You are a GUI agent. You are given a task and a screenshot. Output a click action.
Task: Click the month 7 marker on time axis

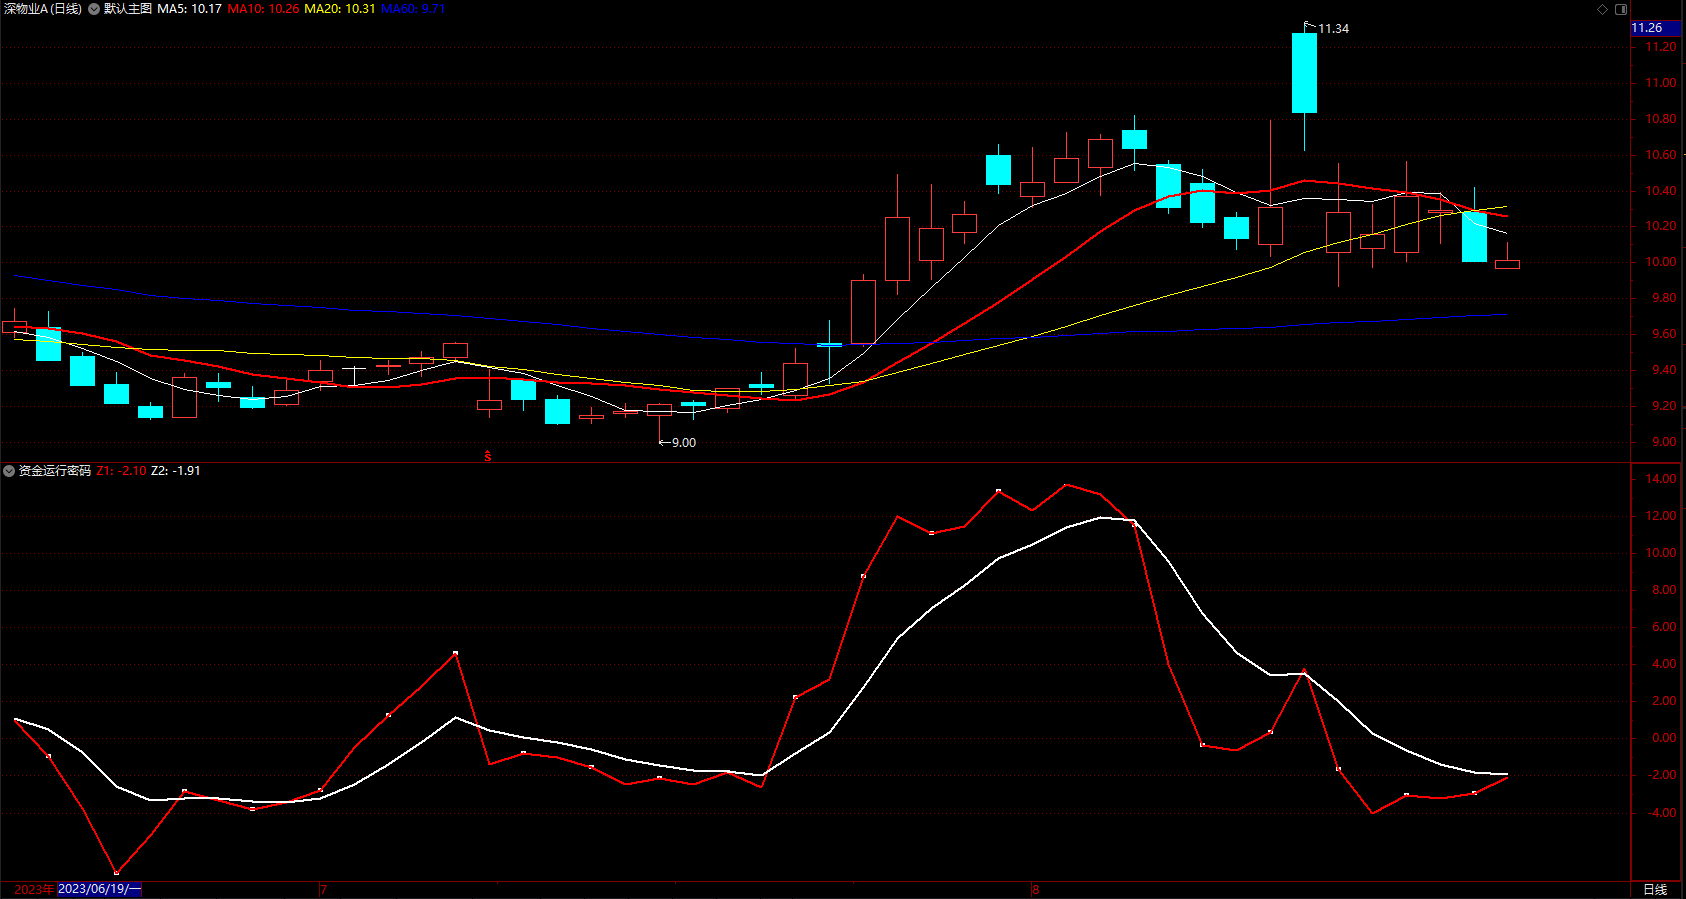click(324, 889)
